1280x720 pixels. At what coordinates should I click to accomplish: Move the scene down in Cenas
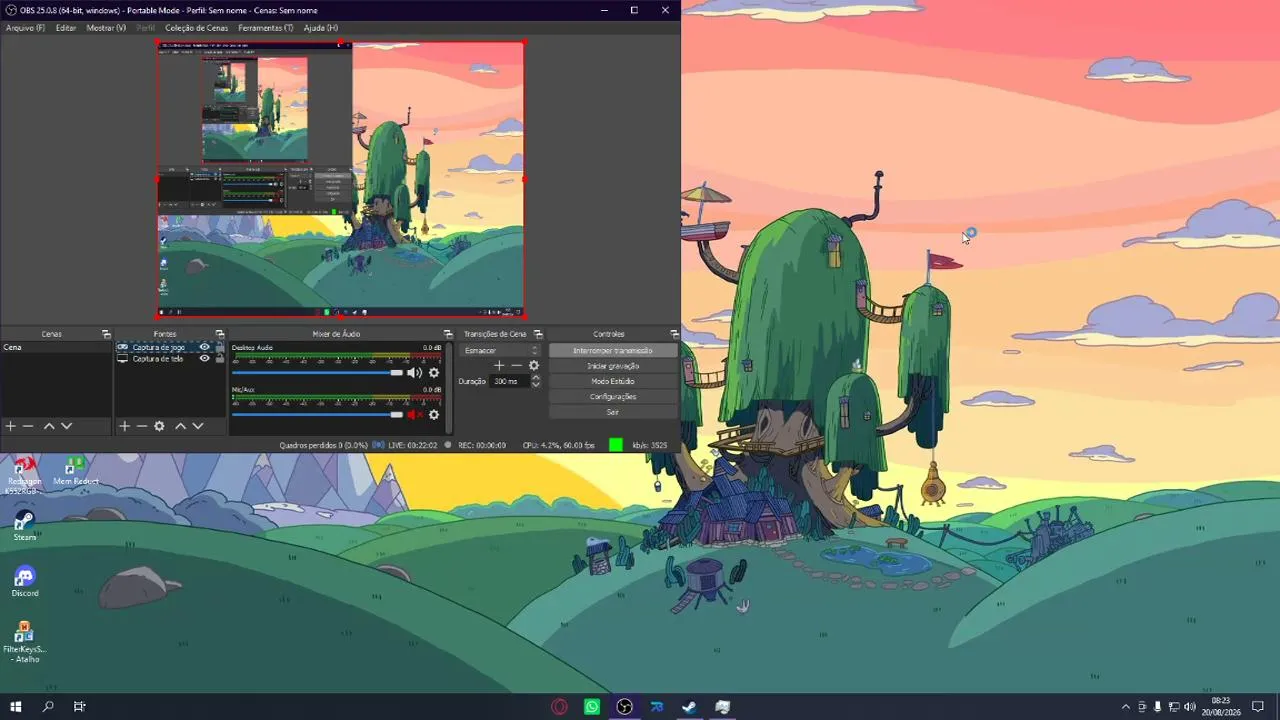[x=67, y=426]
